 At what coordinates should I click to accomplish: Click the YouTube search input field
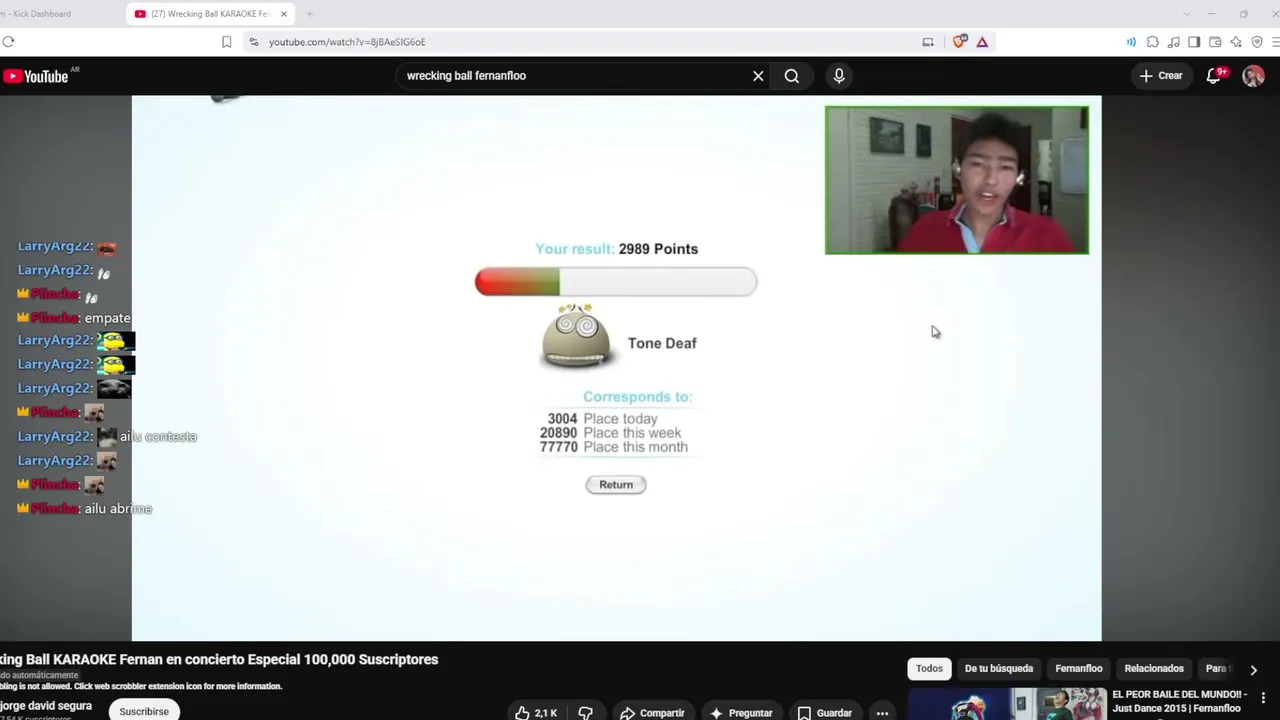tap(575, 76)
